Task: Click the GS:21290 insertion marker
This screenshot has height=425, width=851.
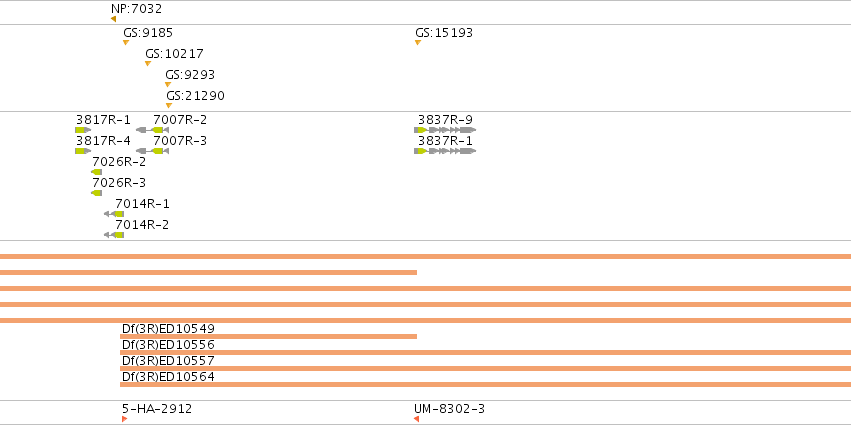Action: click(169, 106)
